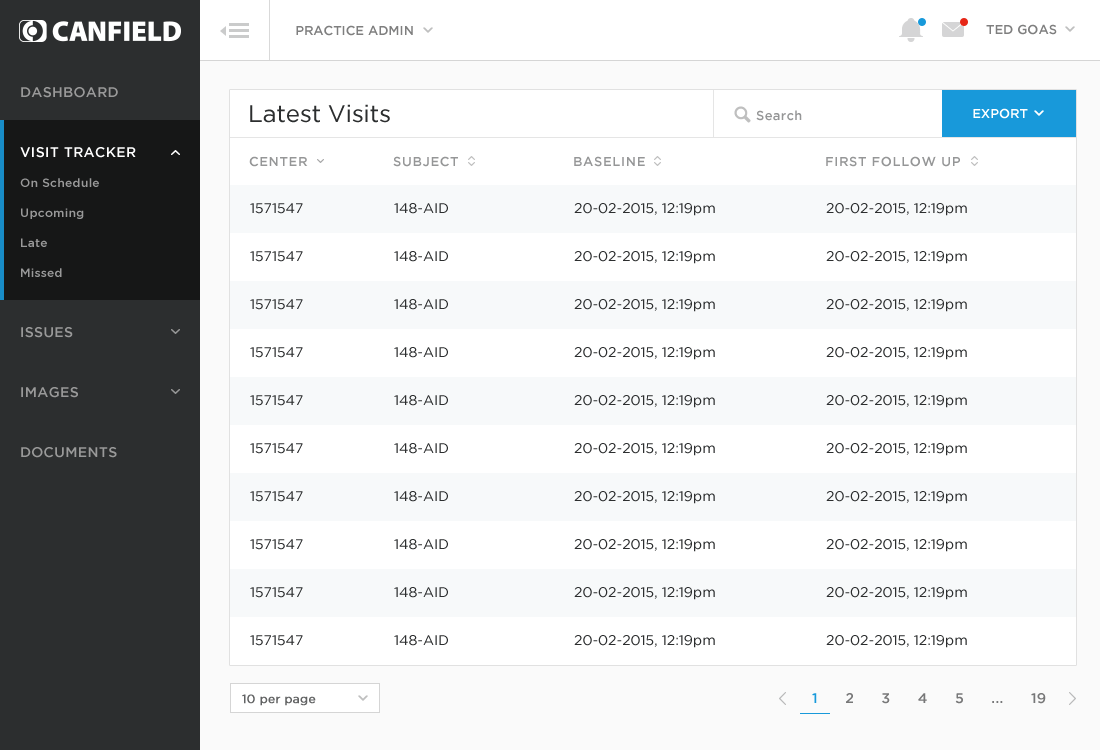
Task: Click the Canfield logo
Action: (x=100, y=31)
